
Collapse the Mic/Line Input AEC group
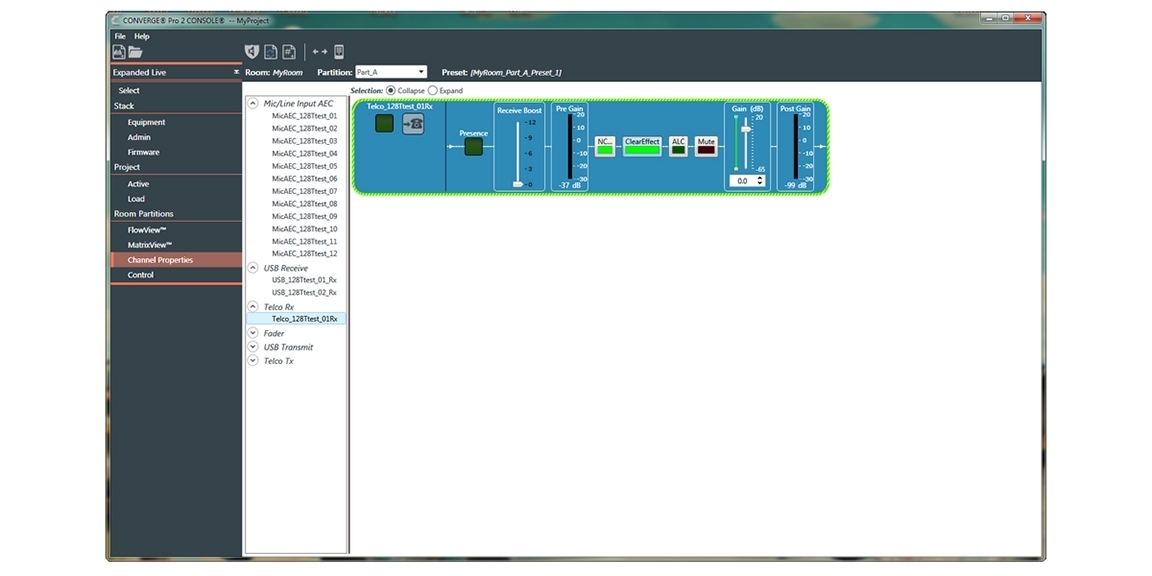click(253, 103)
